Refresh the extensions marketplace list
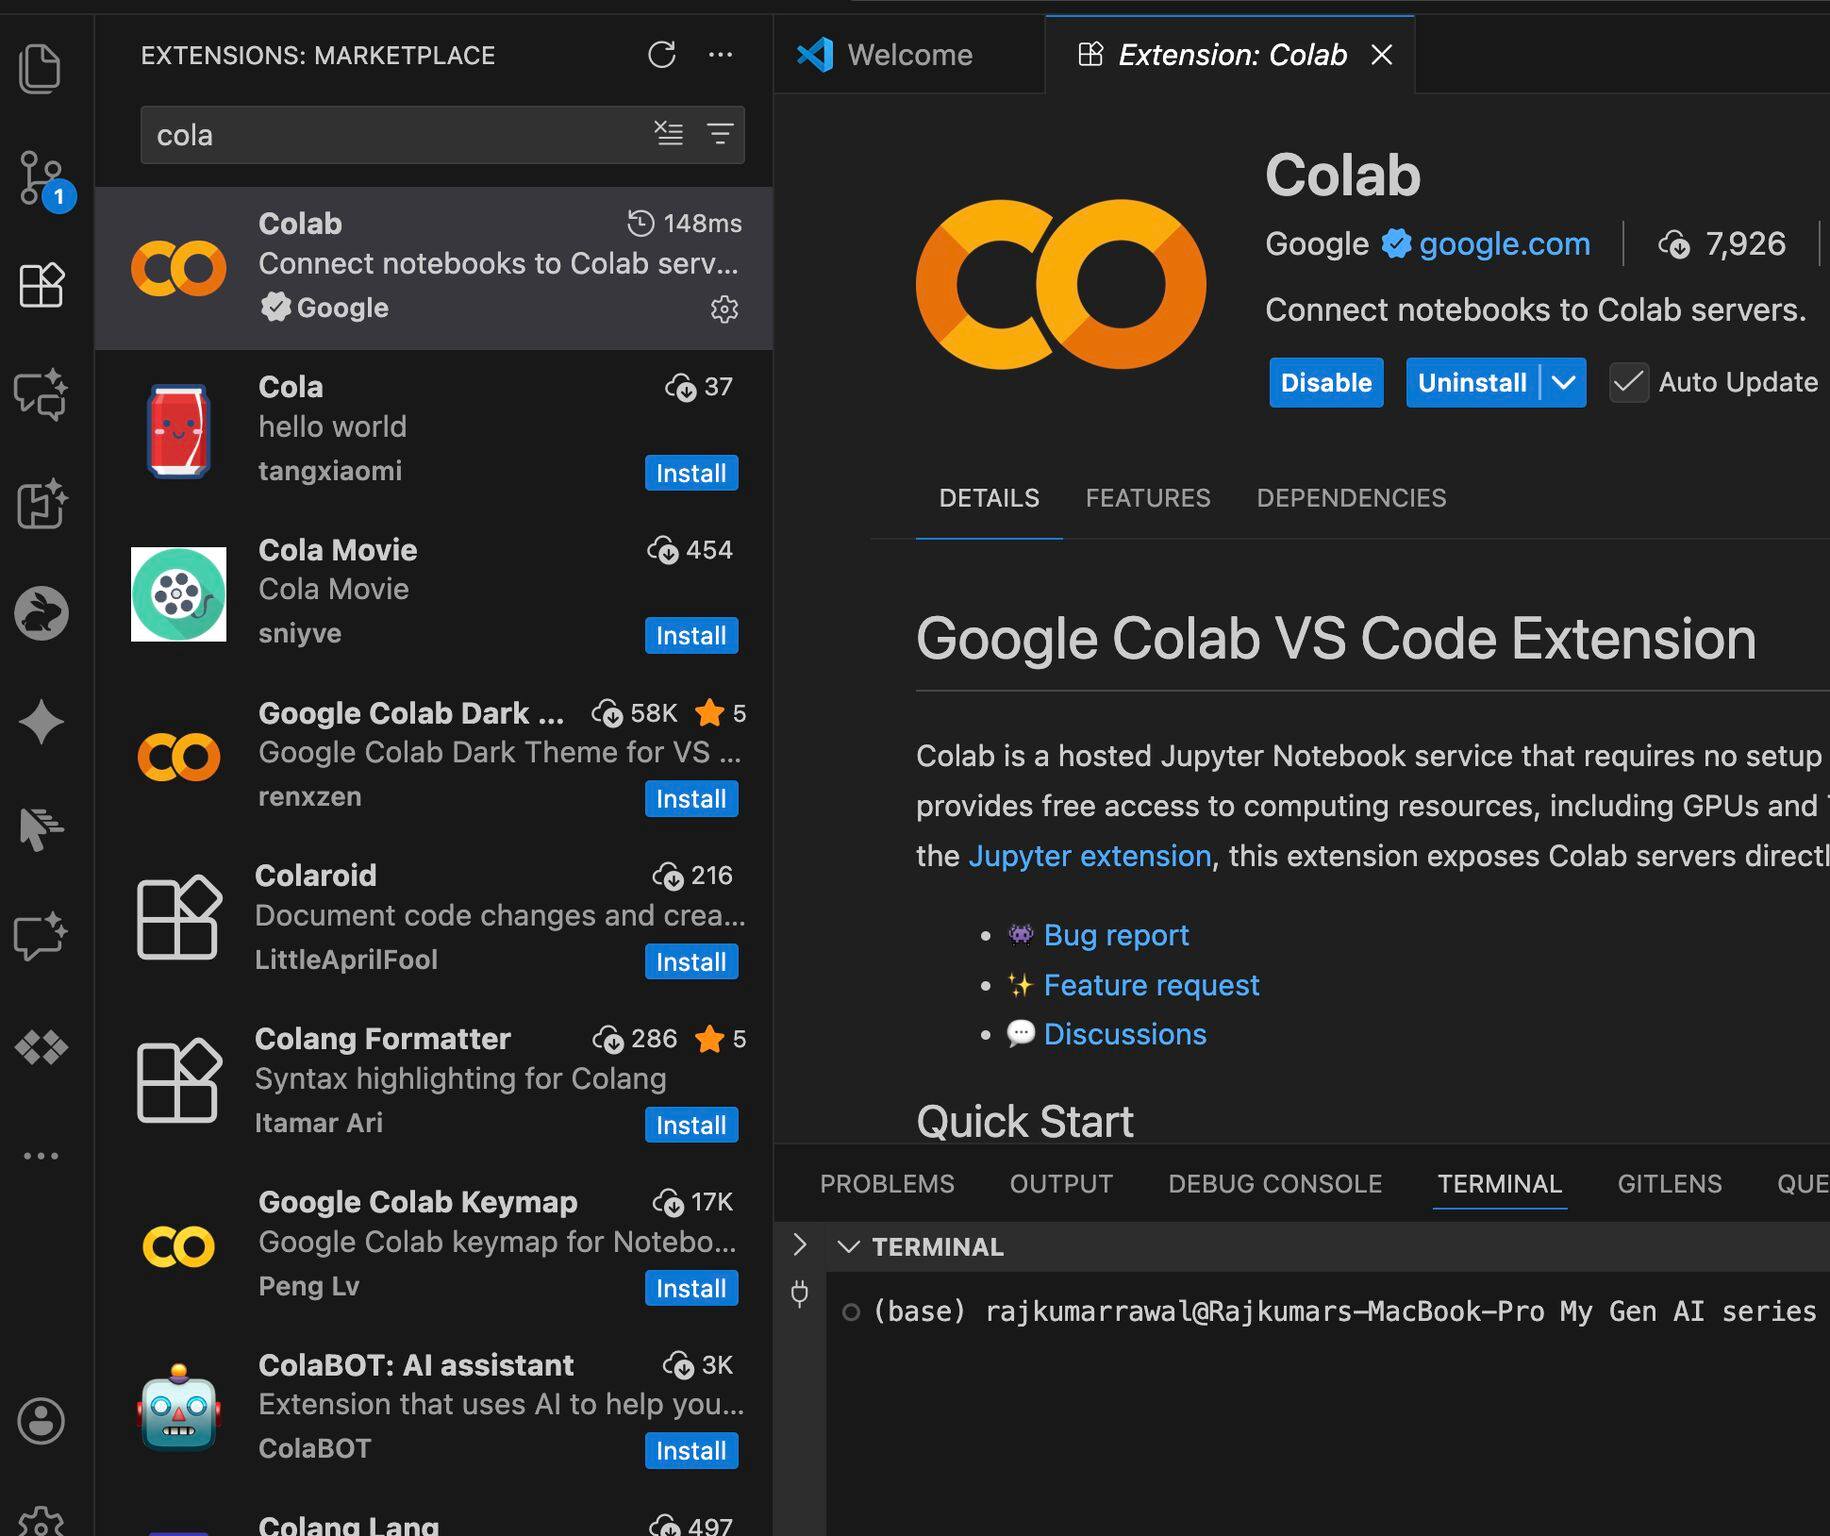The height and width of the screenshot is (1536, 1830). (x=662, y=55)
